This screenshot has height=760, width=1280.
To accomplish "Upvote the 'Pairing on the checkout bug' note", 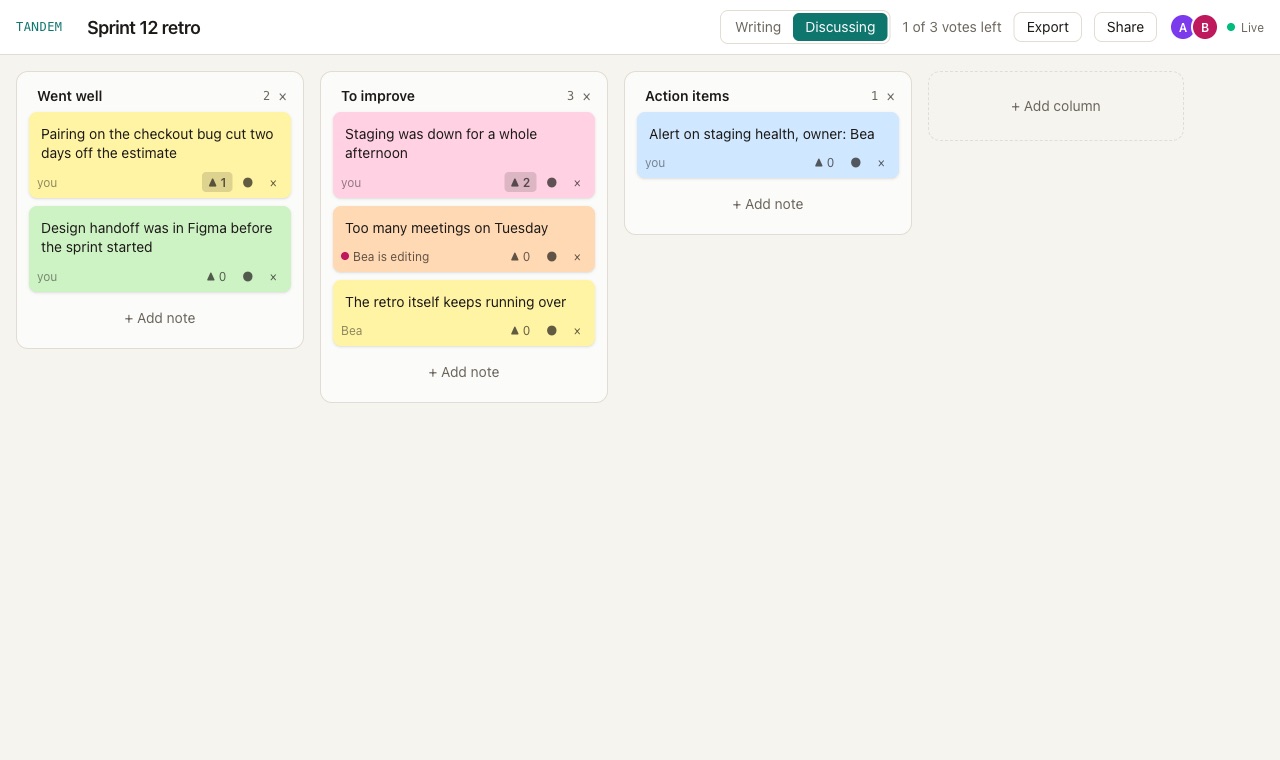I will click(x=217, y=182).
